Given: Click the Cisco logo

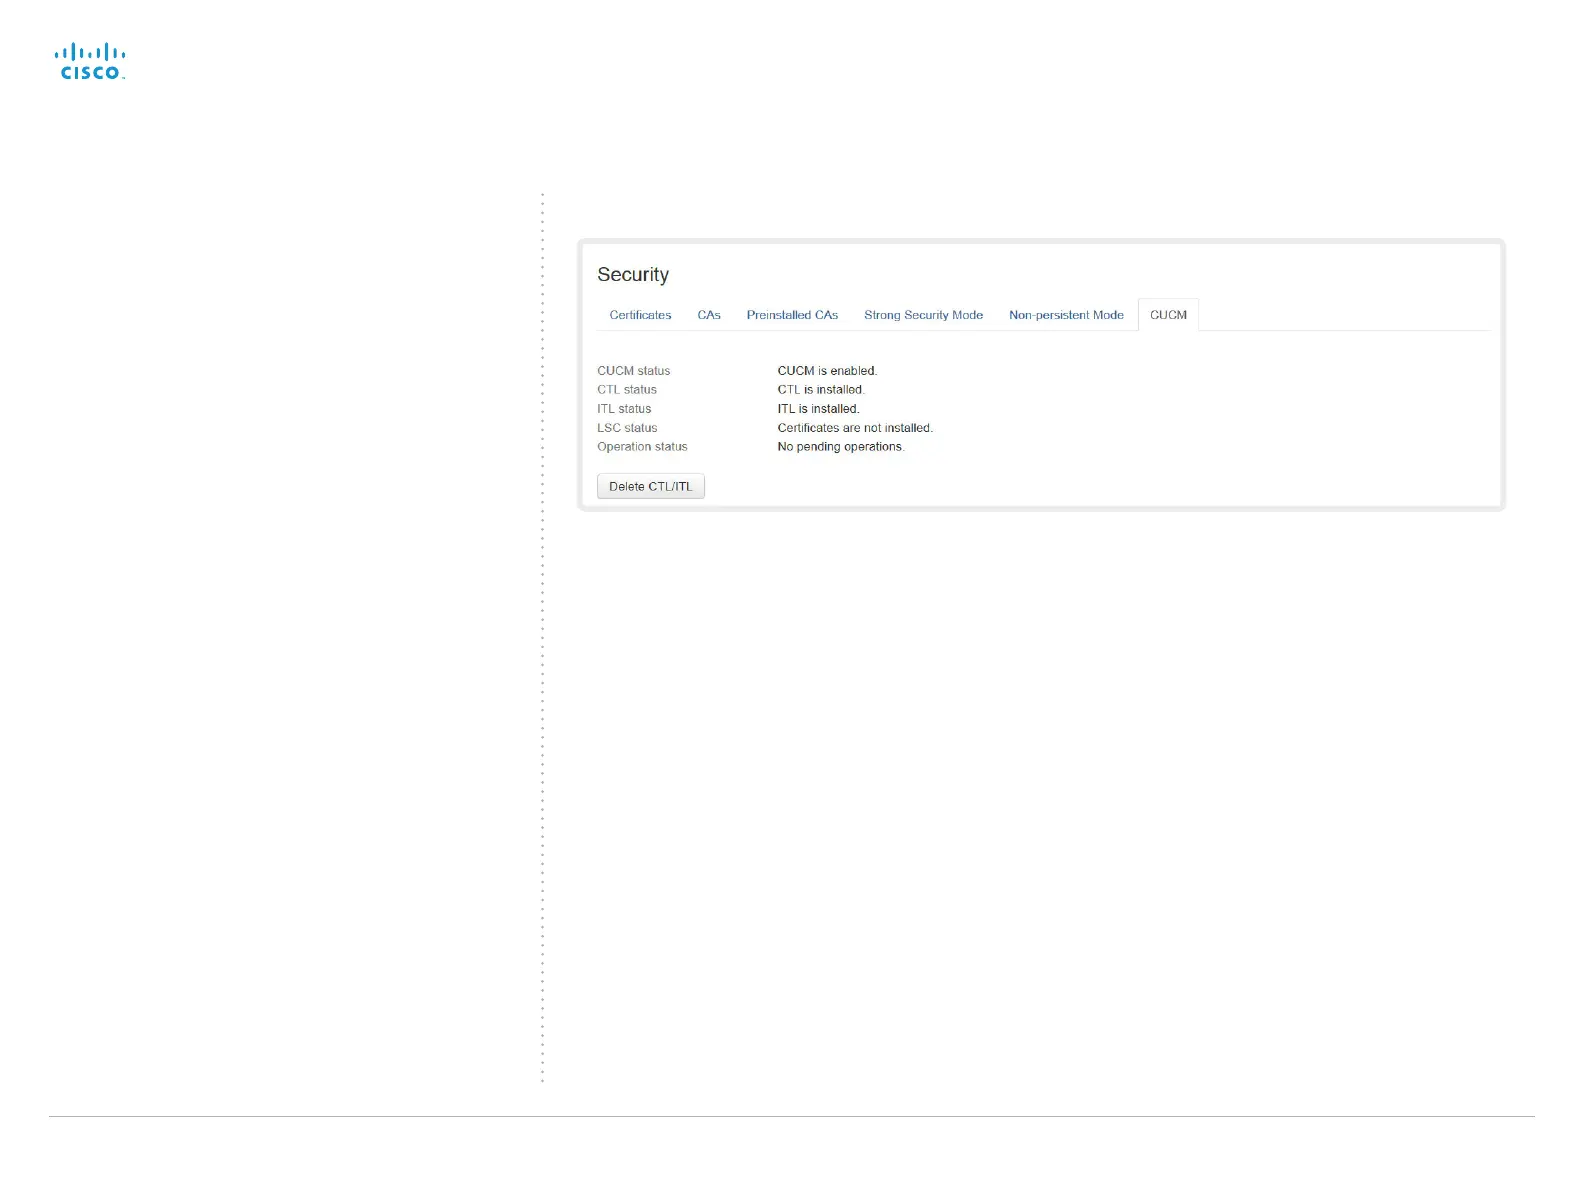Looking at the screenshot, I should pyautogui.click(x=90, y=62).
